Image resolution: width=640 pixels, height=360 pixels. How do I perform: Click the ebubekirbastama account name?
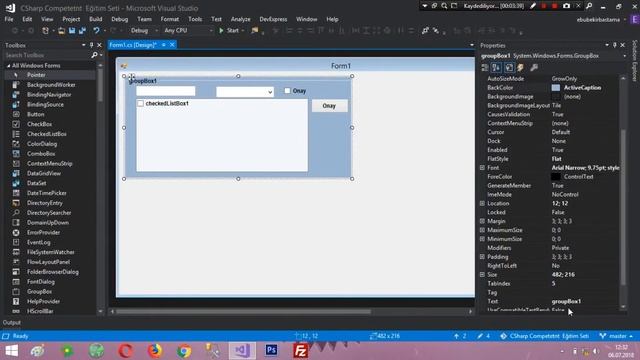[598, 19]
